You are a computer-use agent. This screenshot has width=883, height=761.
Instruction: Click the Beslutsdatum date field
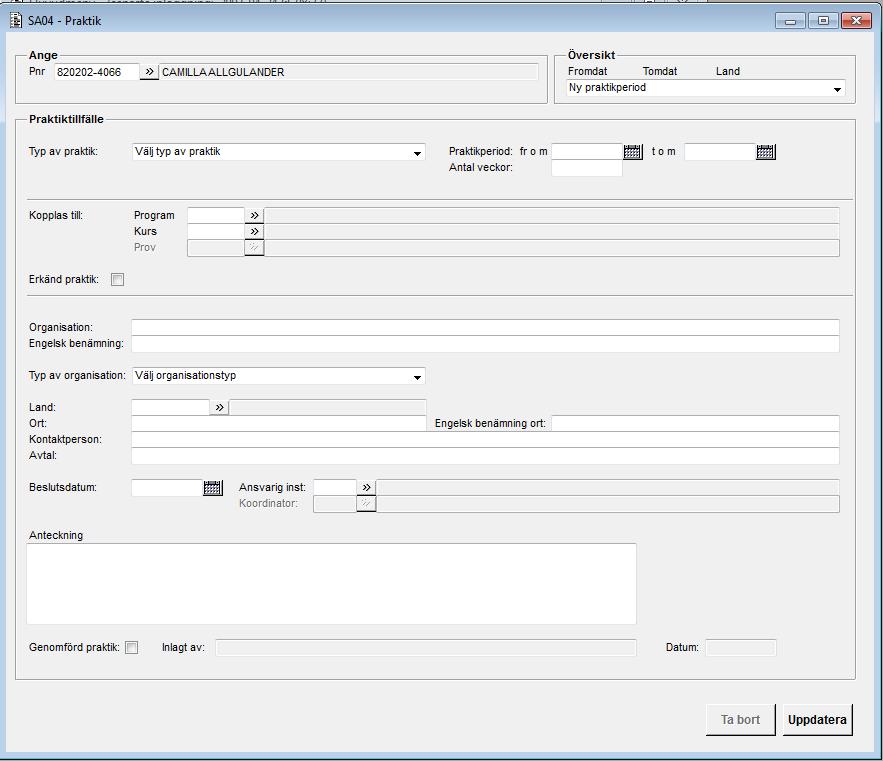pyautogui.click(x=167, y=488)
